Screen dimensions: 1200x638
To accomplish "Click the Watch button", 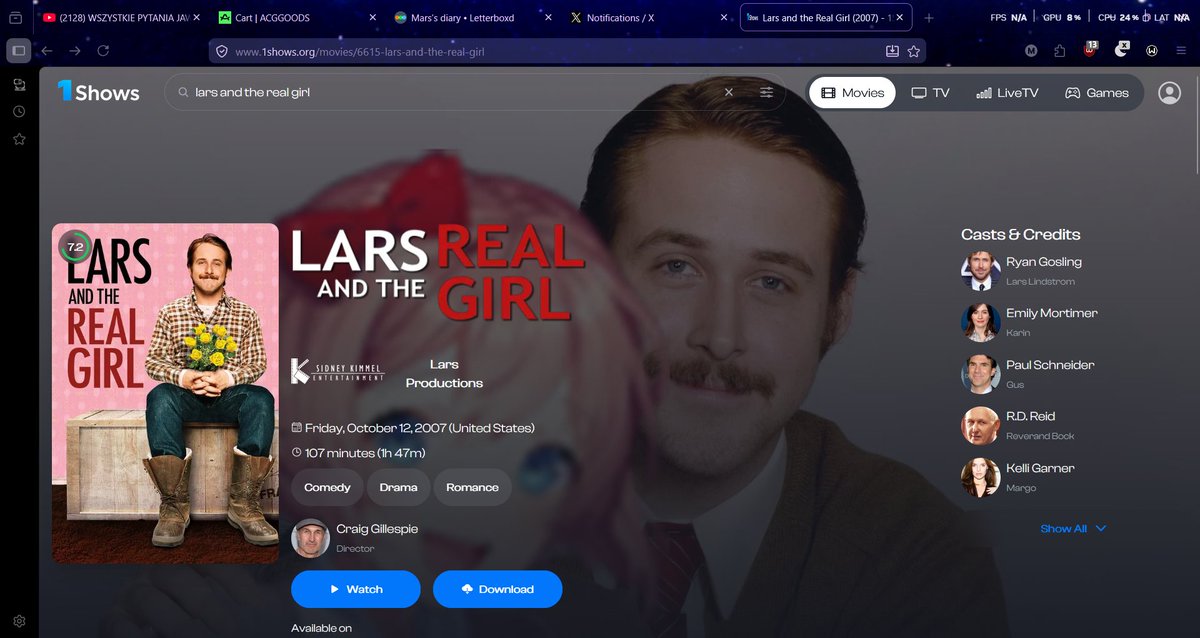I will pyautogui.click(x=355, y=589).
